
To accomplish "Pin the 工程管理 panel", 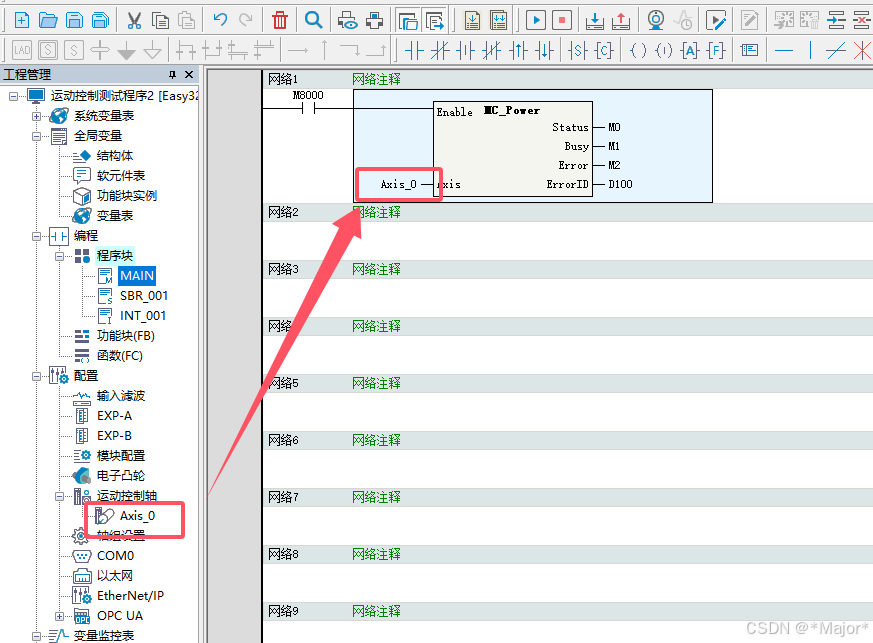I will pyautogui.click(x=172, y=74).
